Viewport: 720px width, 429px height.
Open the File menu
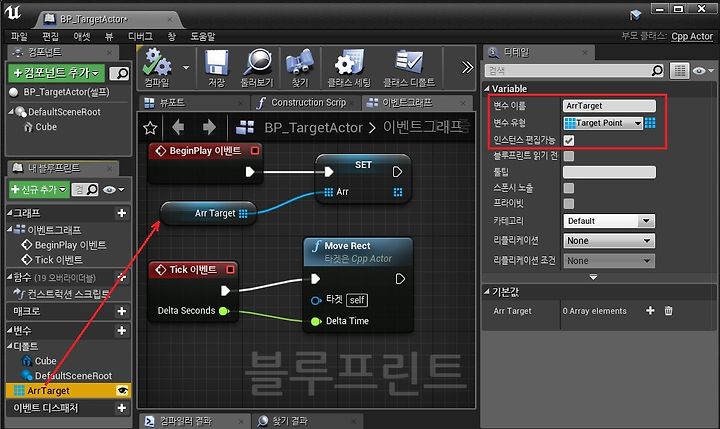(x=19, y=36)
